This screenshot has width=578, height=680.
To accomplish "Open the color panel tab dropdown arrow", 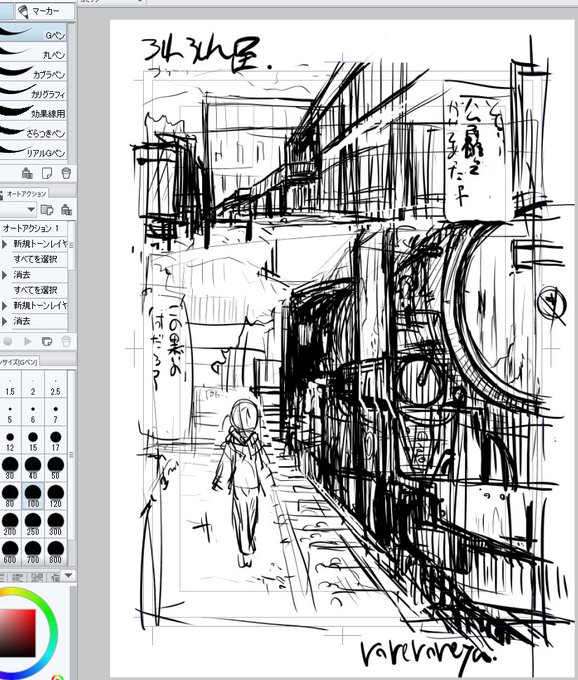I will 69,576.
